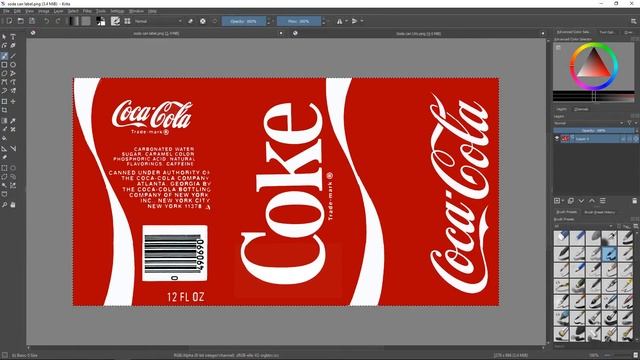Screen dimensions: 640x360
Task: Select the Calligraphy tool
Action: 13,46
